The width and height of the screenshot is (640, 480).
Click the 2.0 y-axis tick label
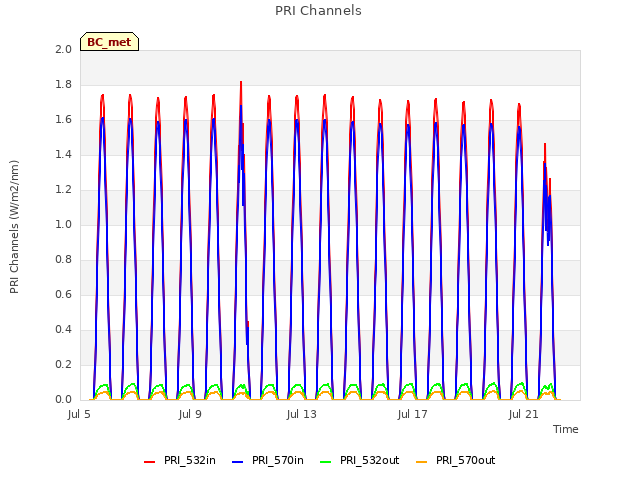tap(63, 49)
